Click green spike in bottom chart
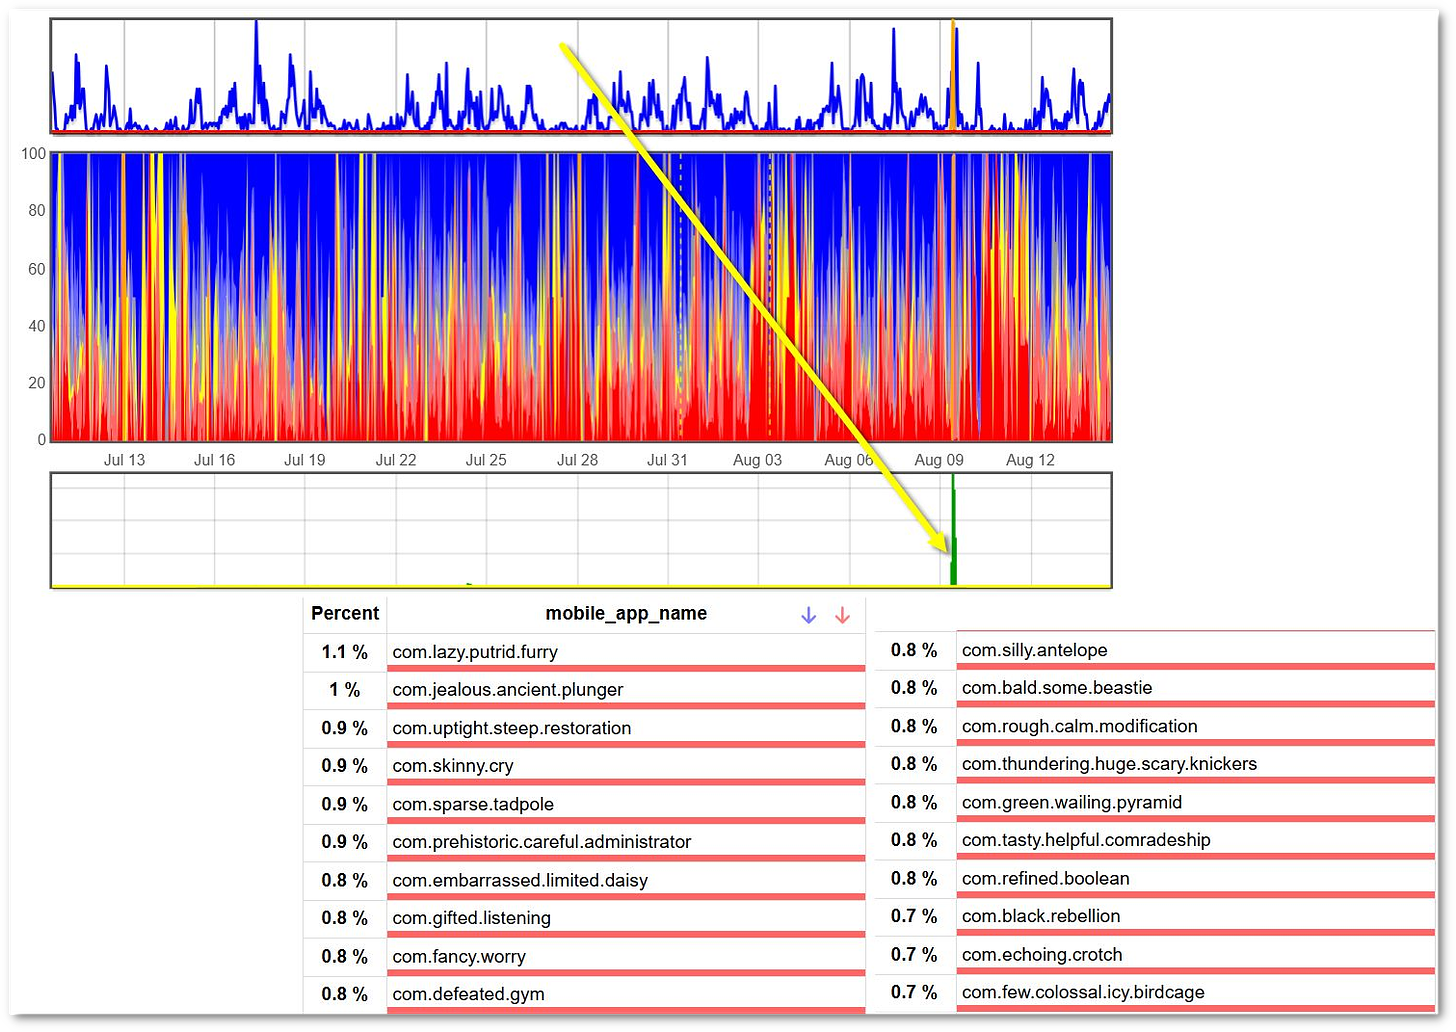This screenshot has height=1032, width=1456. click(x=954, y=530)
